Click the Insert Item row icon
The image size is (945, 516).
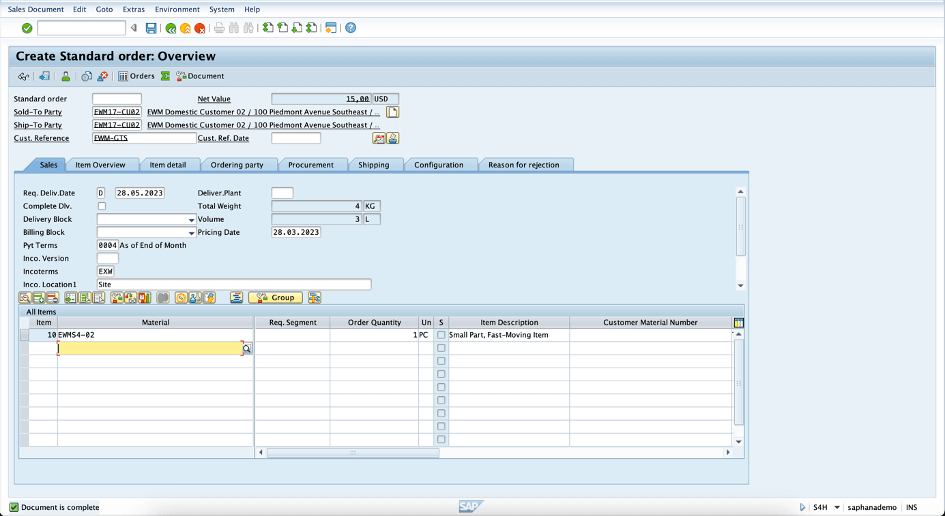[x=39, y=298]
